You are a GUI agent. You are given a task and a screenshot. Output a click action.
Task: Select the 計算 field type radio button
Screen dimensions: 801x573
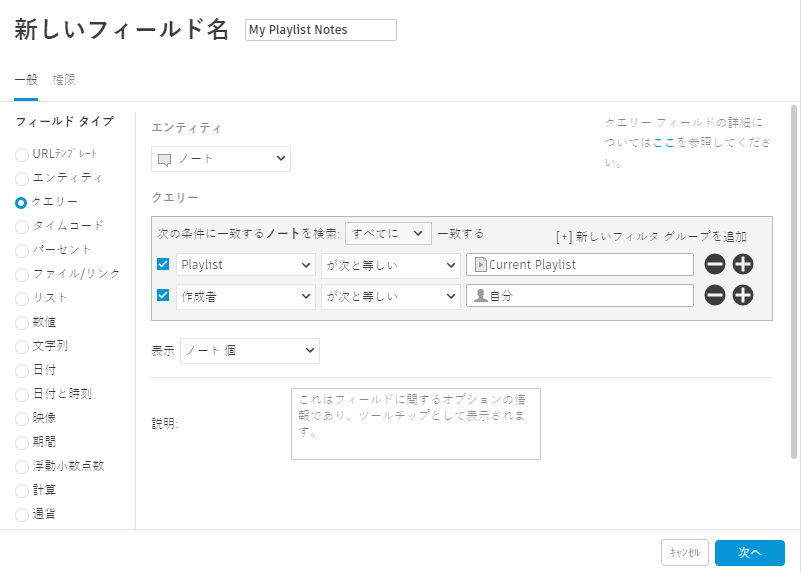coord(22,490)
